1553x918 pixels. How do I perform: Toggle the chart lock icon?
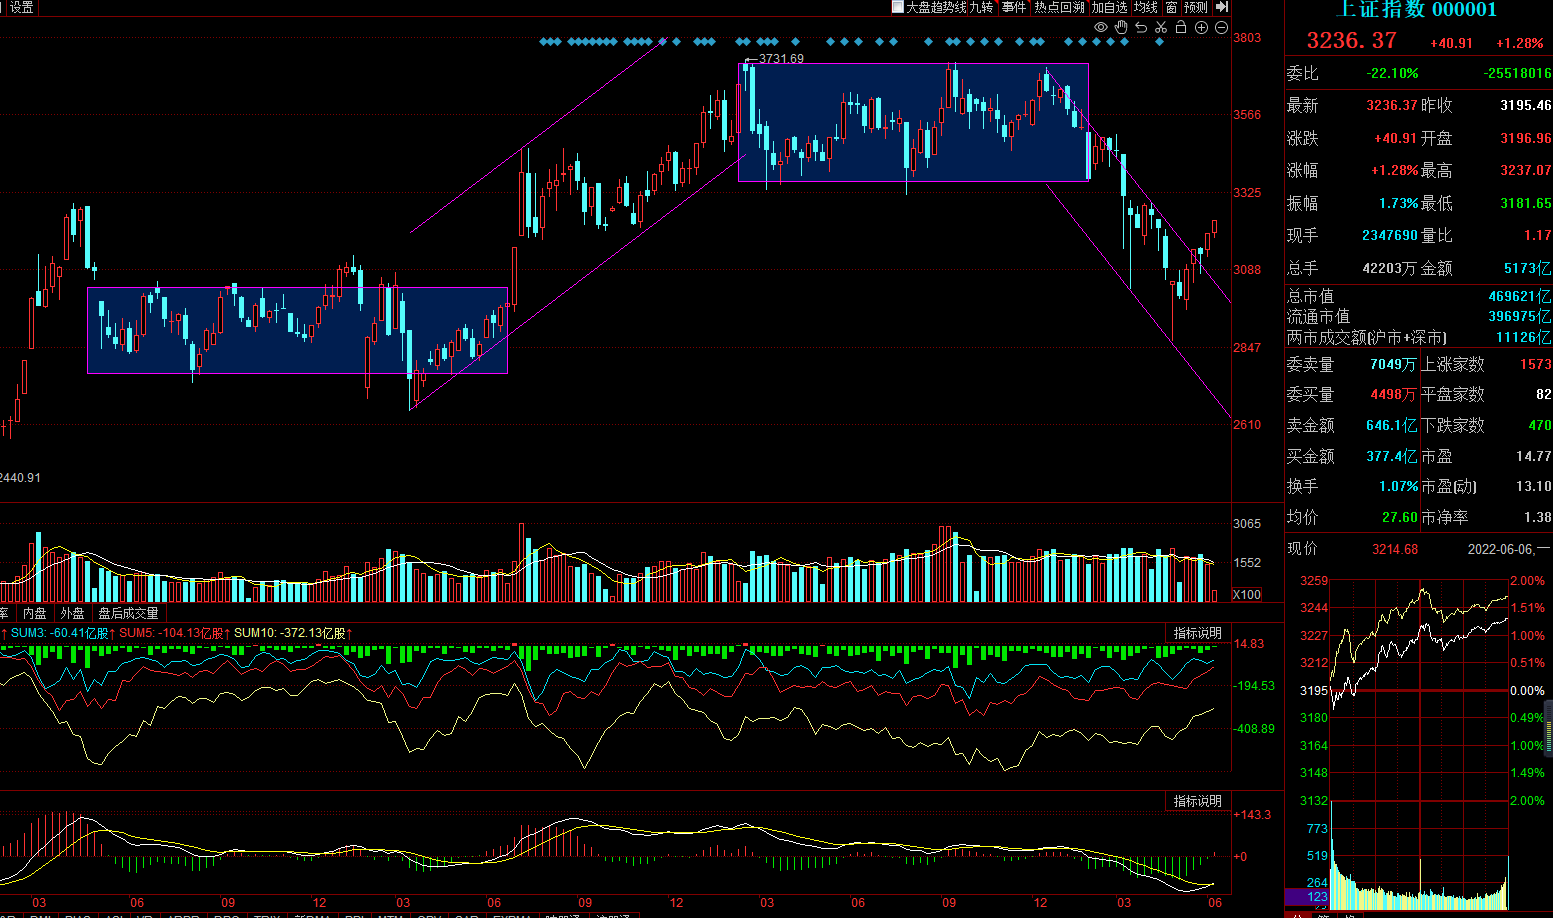pyautogui.click(x=1181, y=28)
